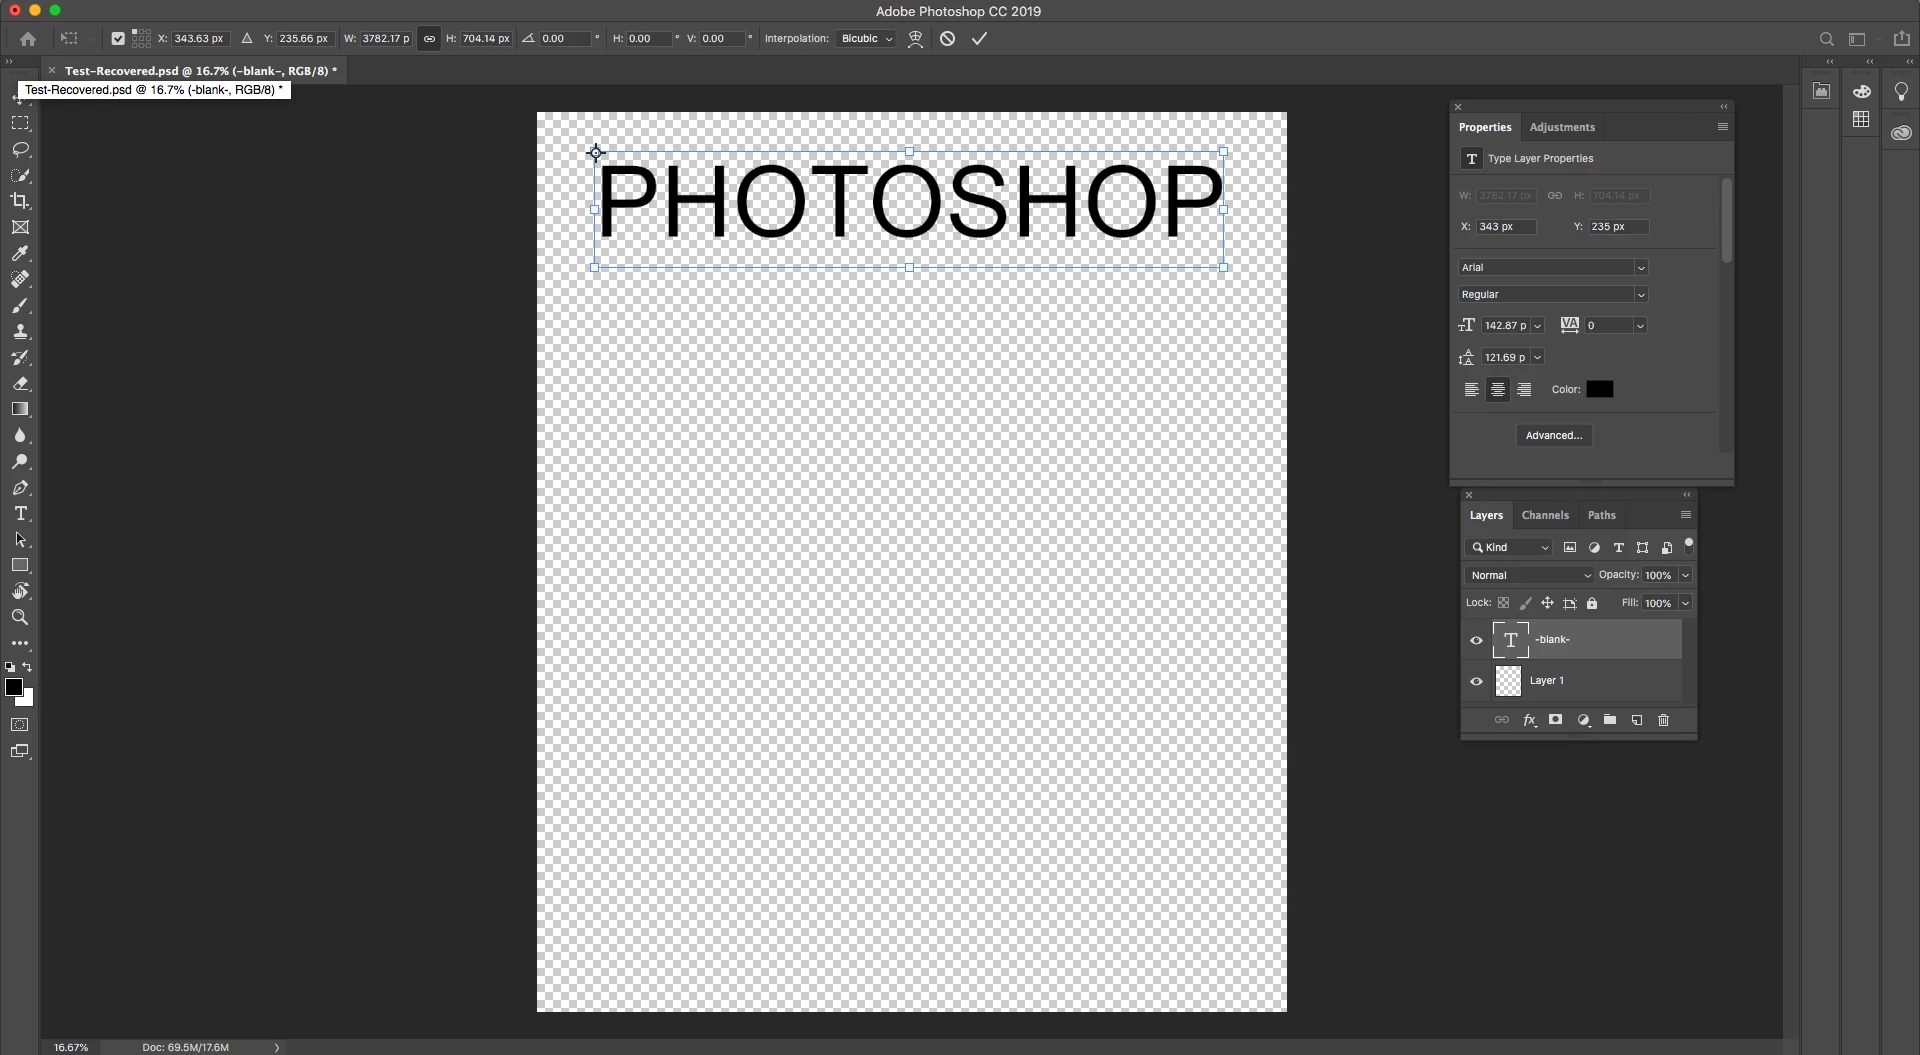Select the Dodge tool
The image size is (1920, 1055).
pyautogui.click(x=20, y=461)
